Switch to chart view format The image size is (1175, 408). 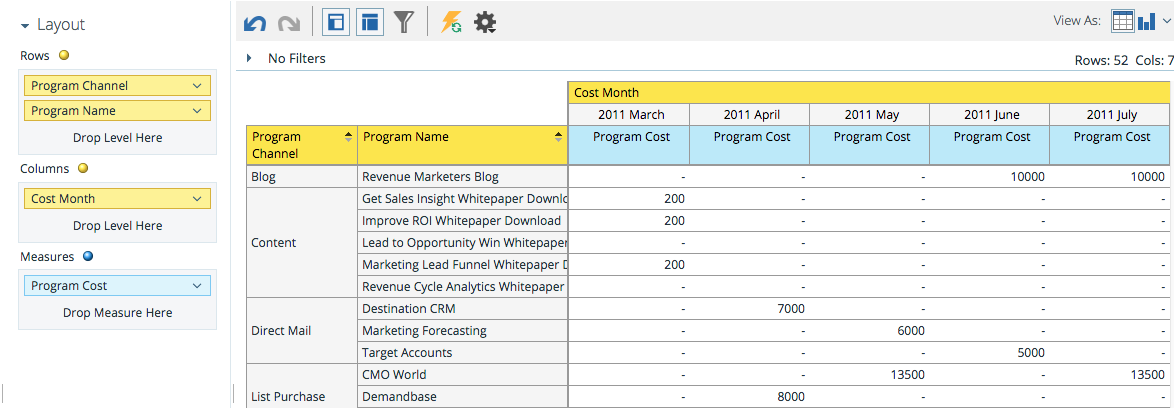(x=1147, y=21)
